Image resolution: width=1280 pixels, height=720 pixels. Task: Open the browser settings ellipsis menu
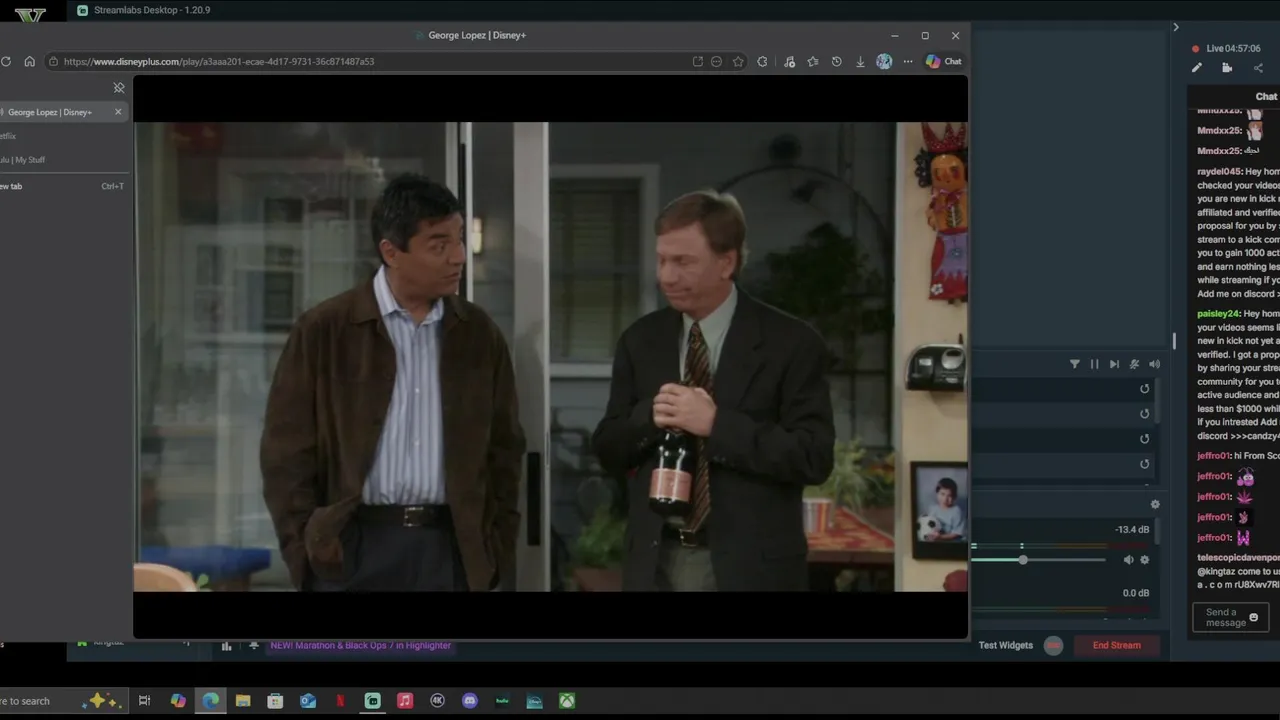908,61
